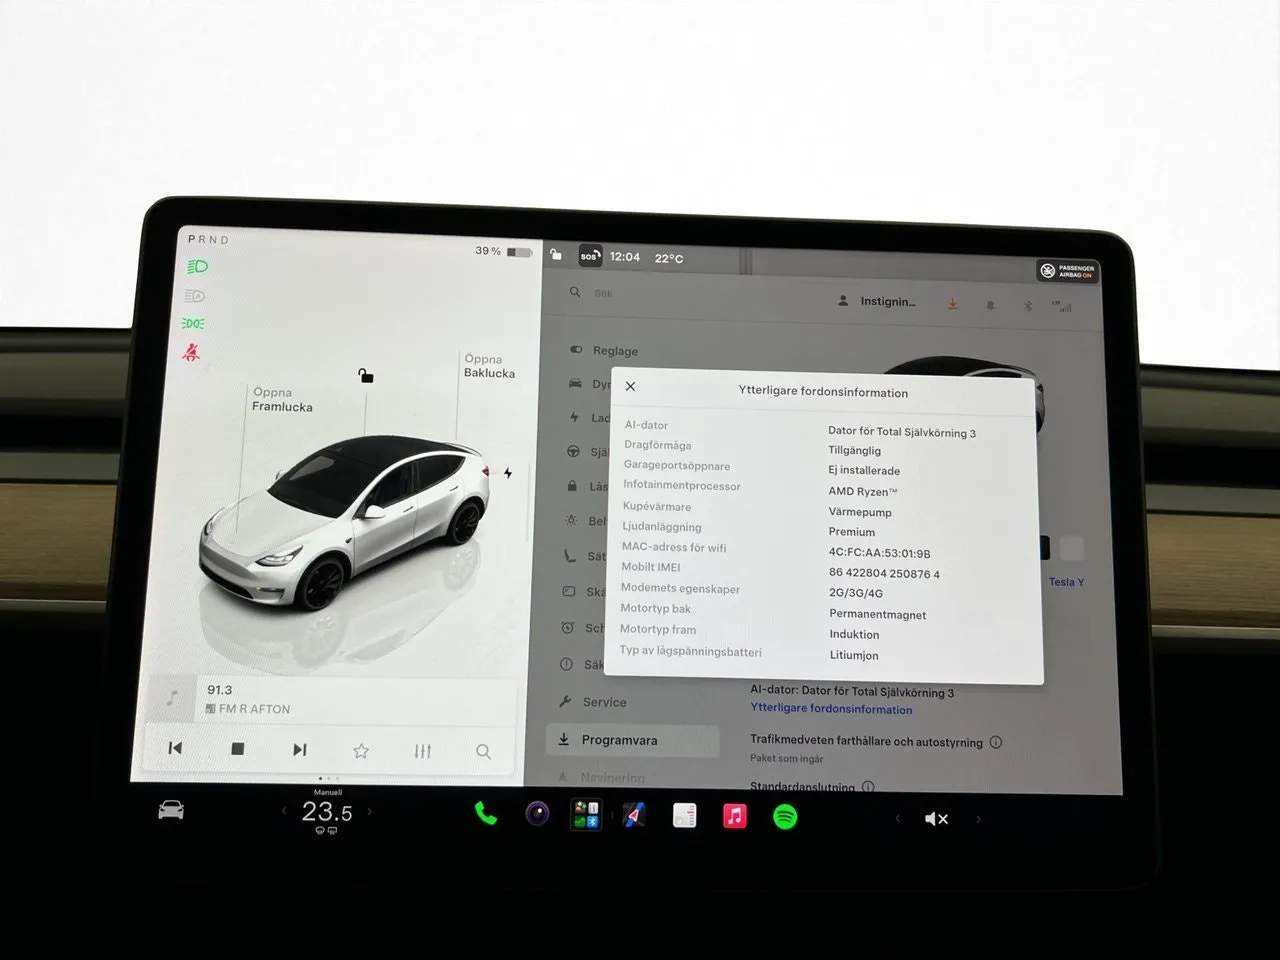Tap the MAC address 4C:FC:AA:53:01:9B value
This screenshot has height=960, width=1280.
(x=879, y=553)
